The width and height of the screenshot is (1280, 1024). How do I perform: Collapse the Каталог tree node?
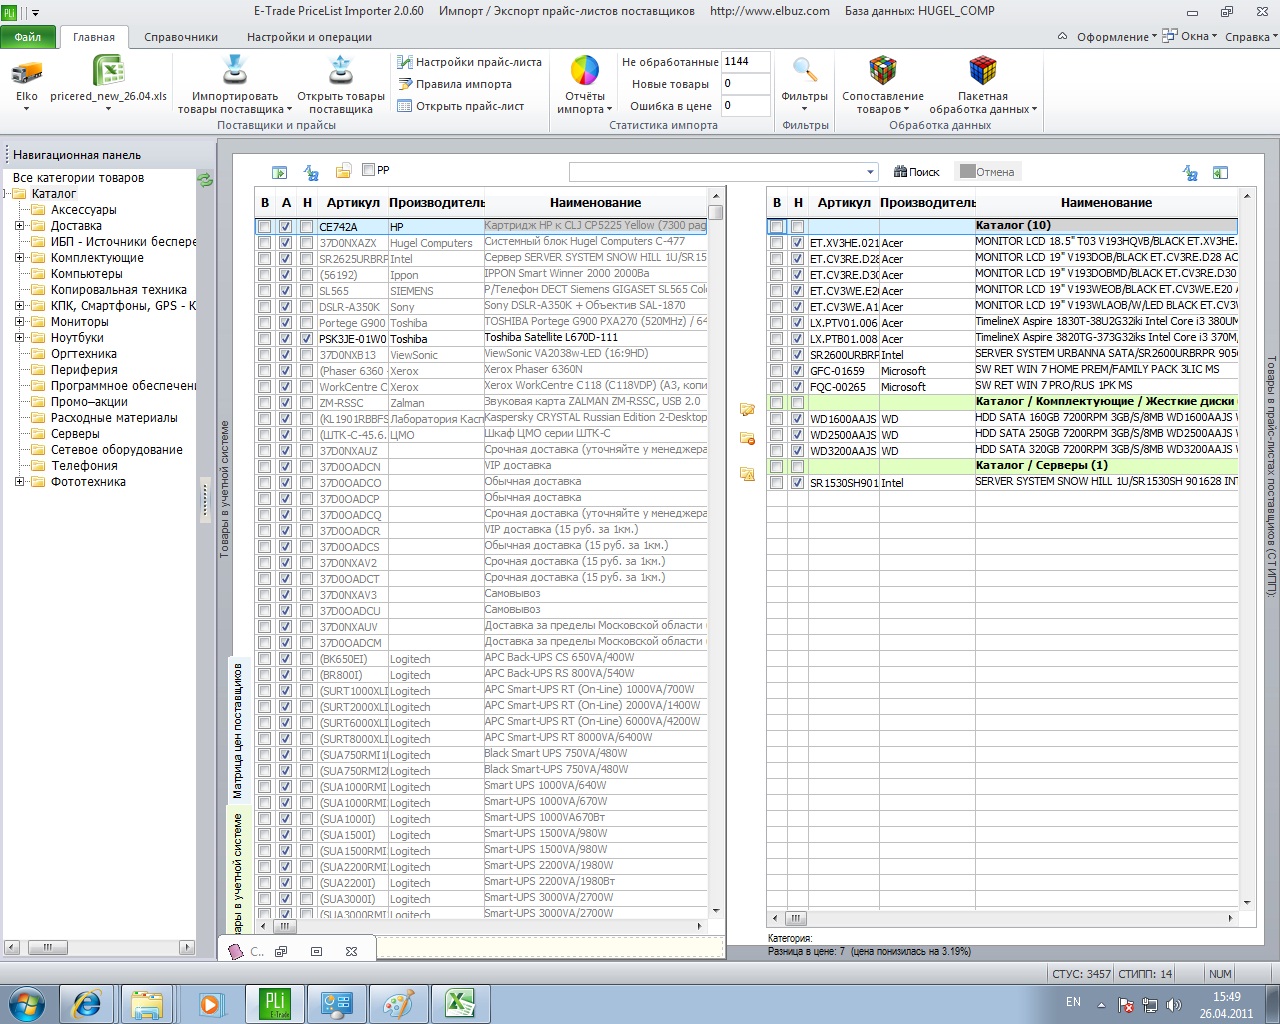point(7,194)
